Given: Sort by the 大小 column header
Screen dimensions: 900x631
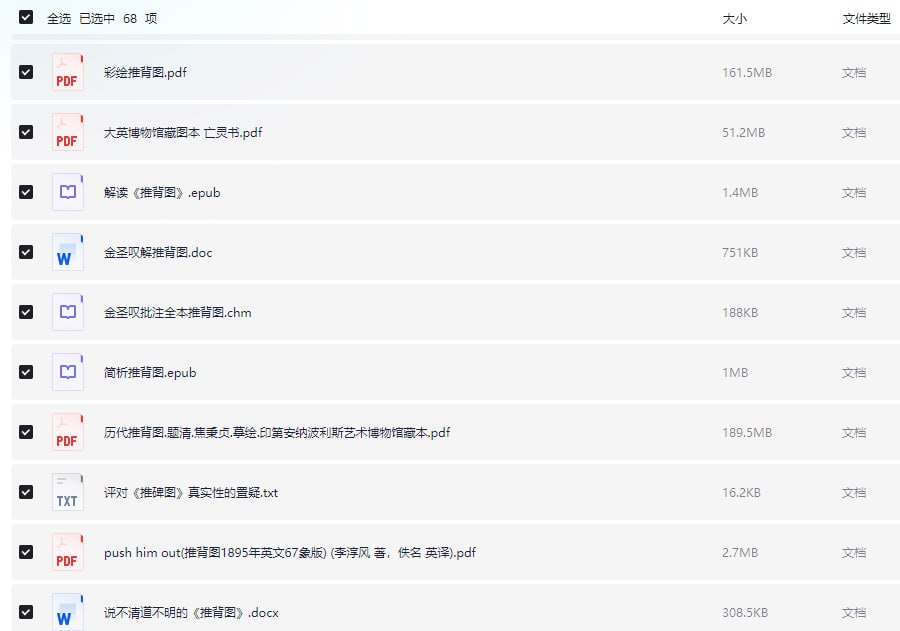Looking at the screenshot, I should [735, 19].
